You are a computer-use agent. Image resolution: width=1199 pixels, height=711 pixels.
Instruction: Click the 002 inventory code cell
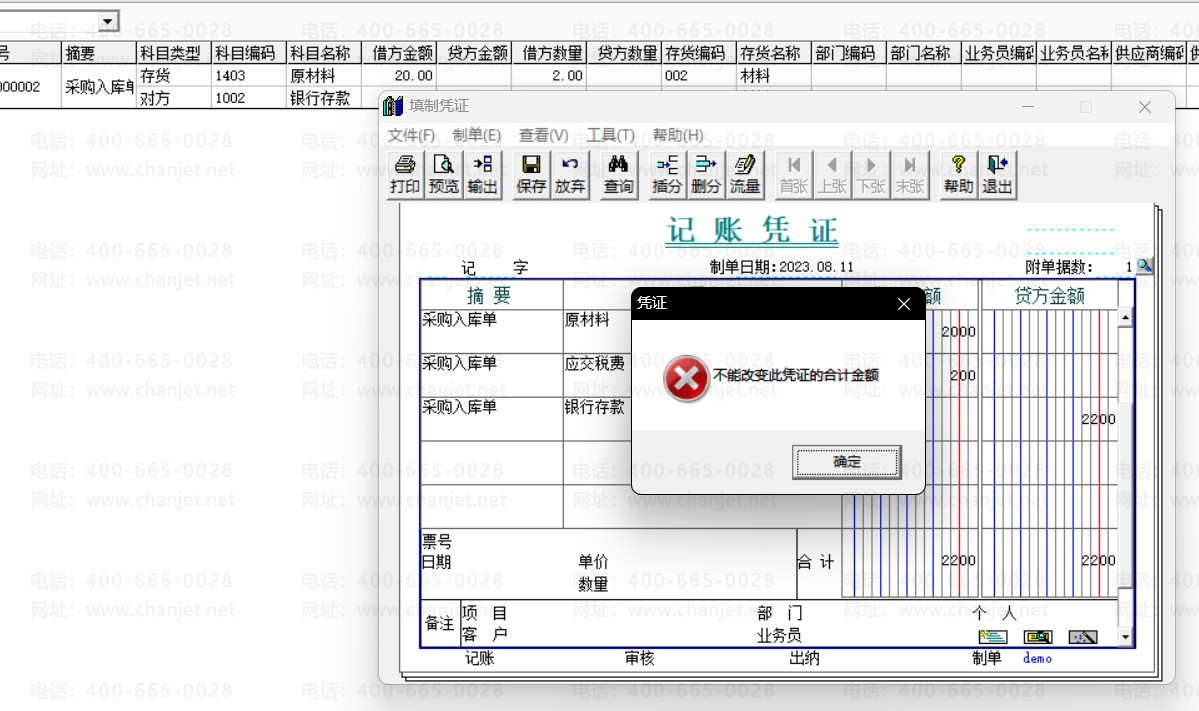(698, 75)
